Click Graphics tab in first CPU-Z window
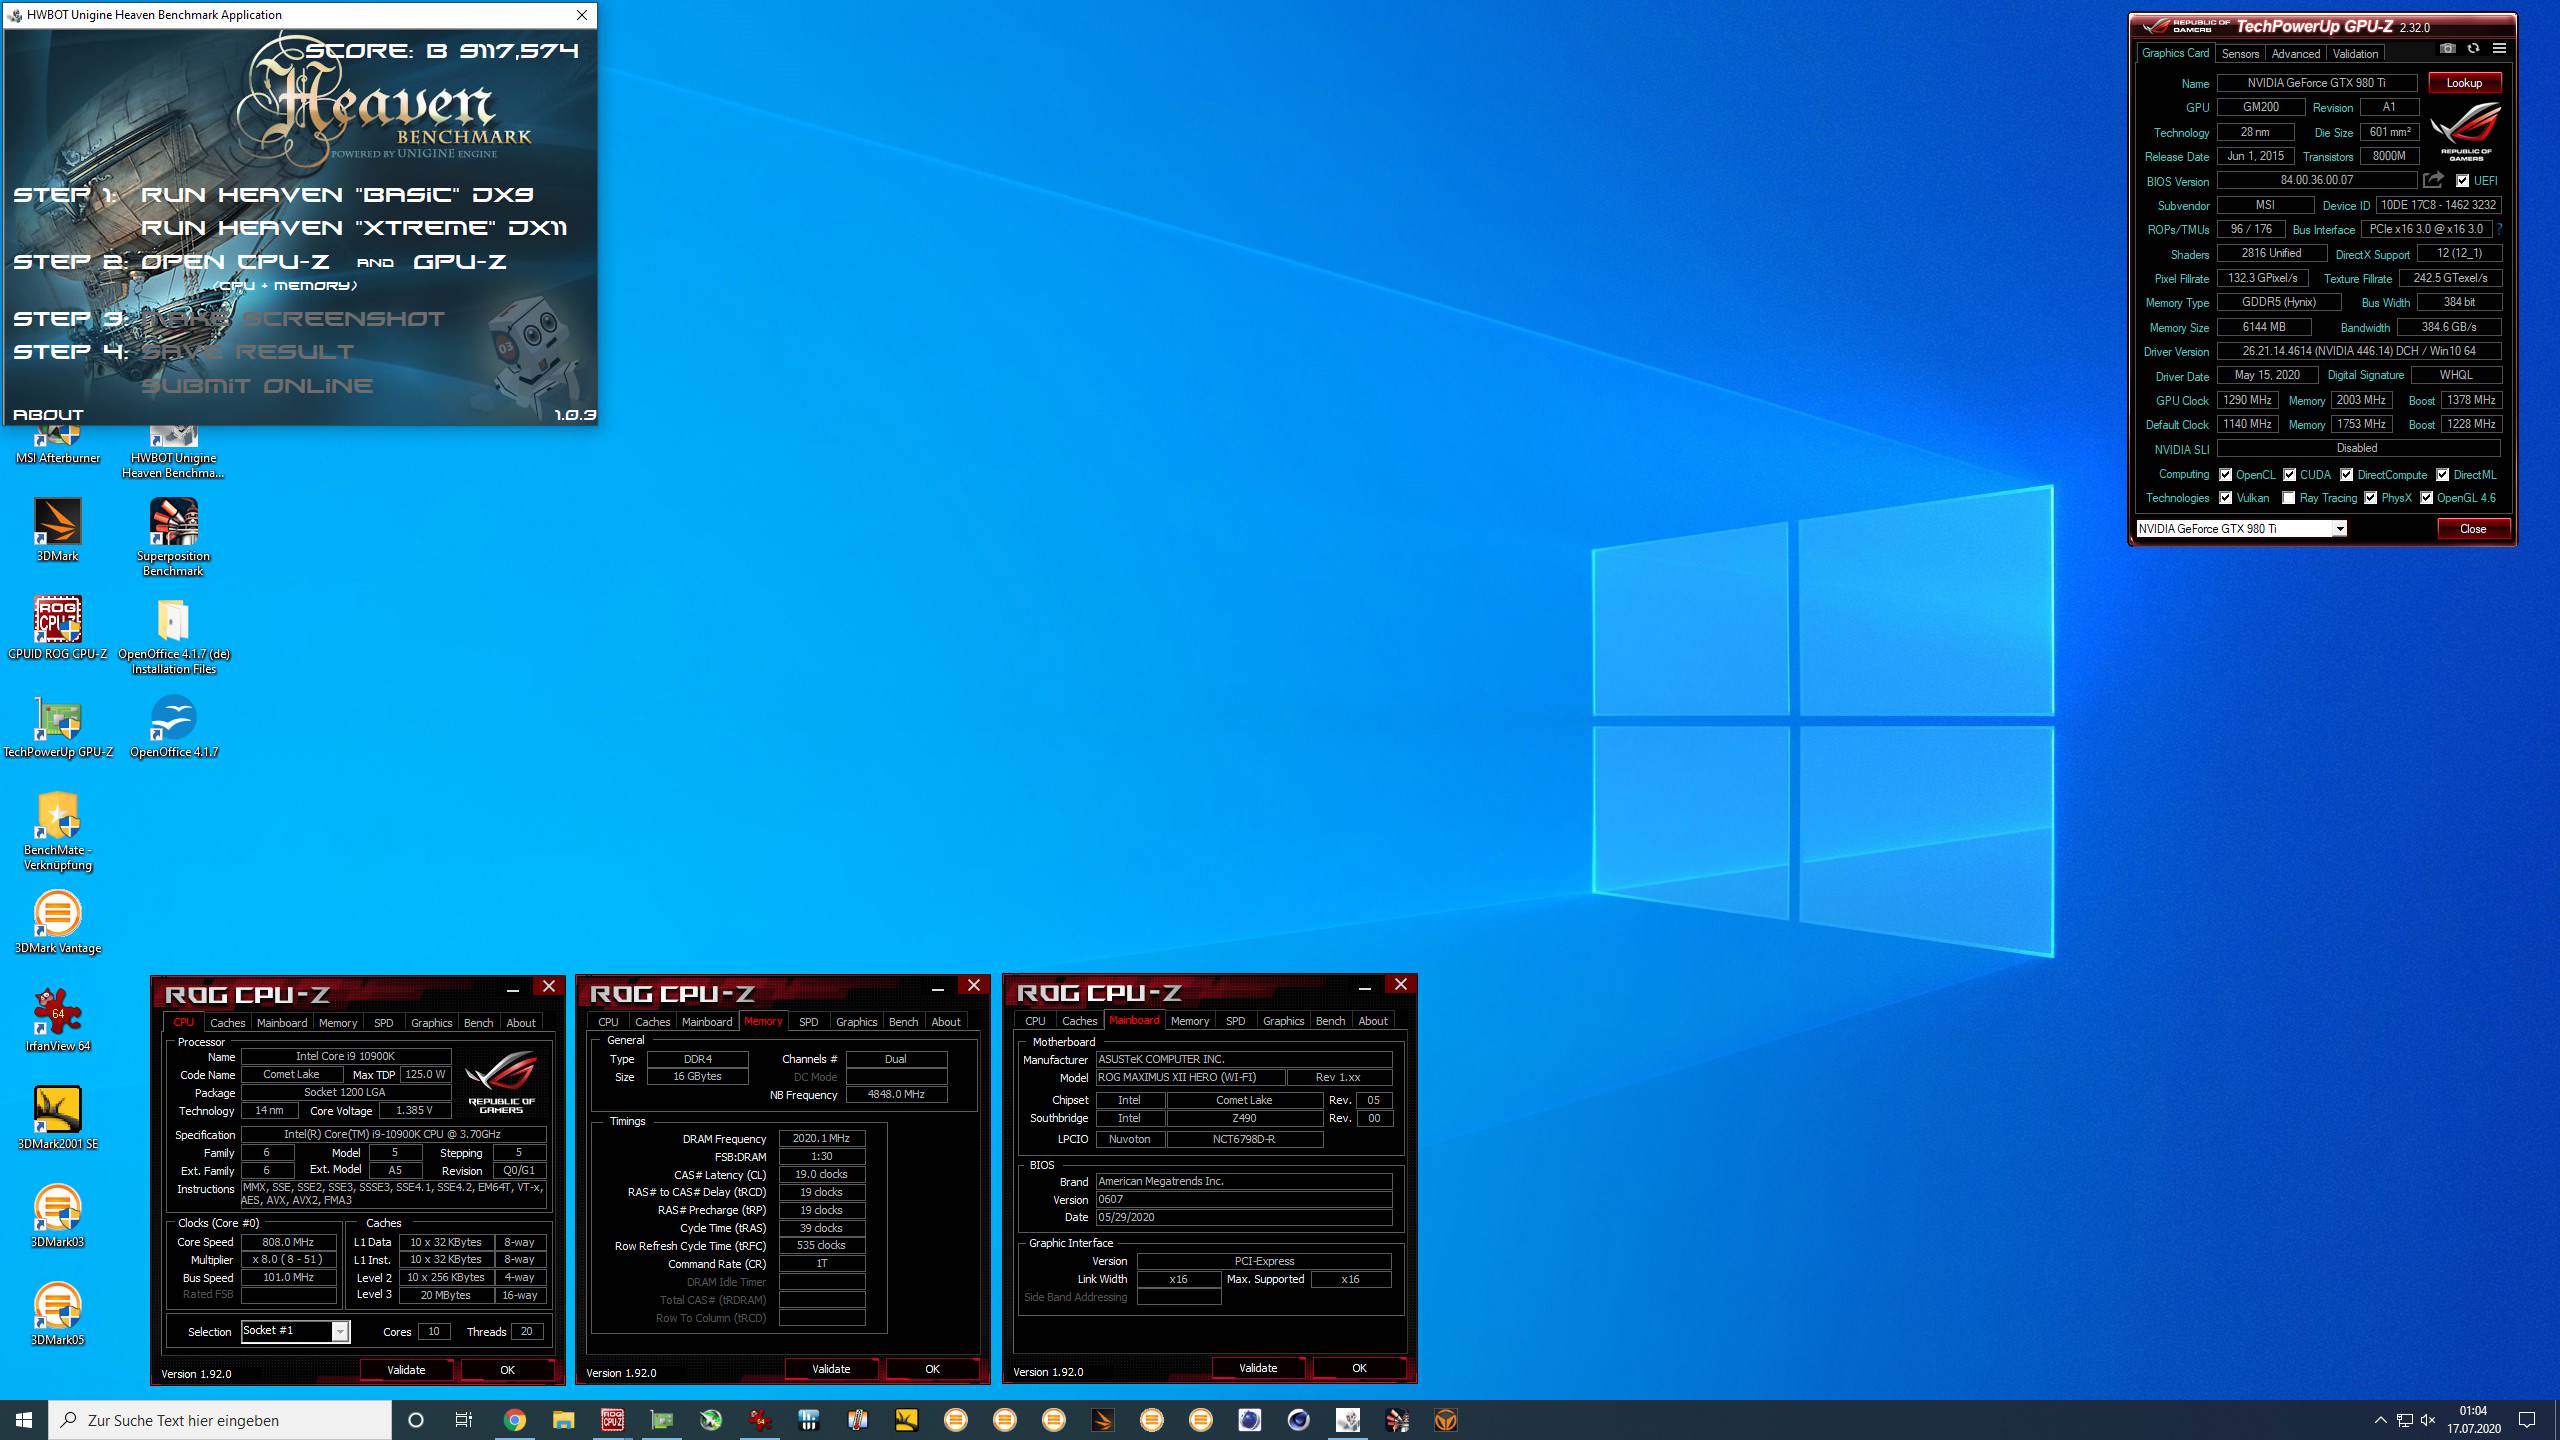Viewport: 2560px width, 1440px height. [431, 1023]
